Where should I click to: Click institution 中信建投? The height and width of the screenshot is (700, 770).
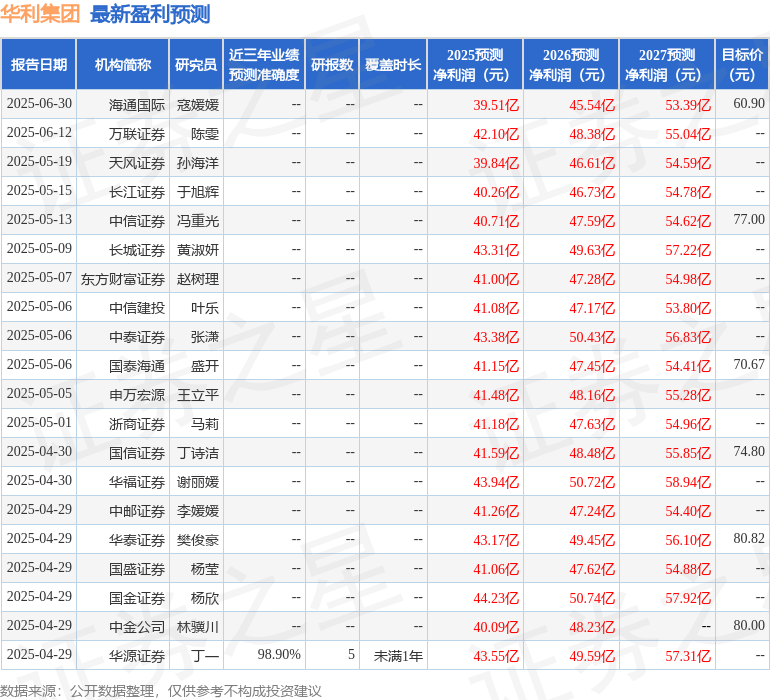tap(137, 308)
